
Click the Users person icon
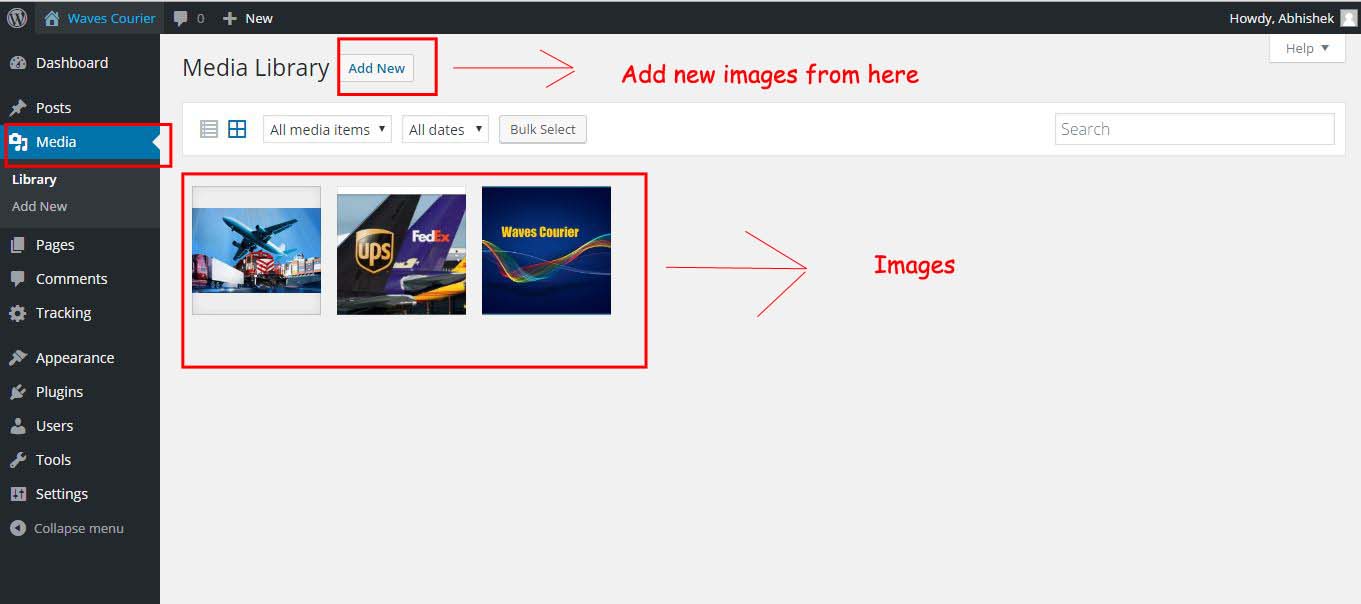point(18,426)
